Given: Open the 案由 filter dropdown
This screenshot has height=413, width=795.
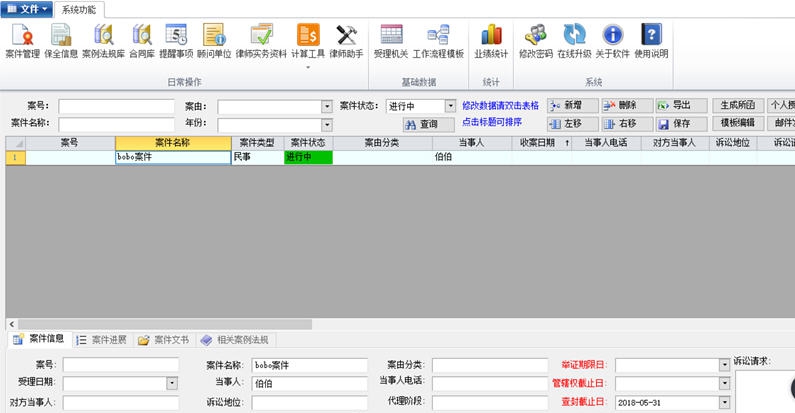Looking at the screenshot, I should (x=327, y=106).
